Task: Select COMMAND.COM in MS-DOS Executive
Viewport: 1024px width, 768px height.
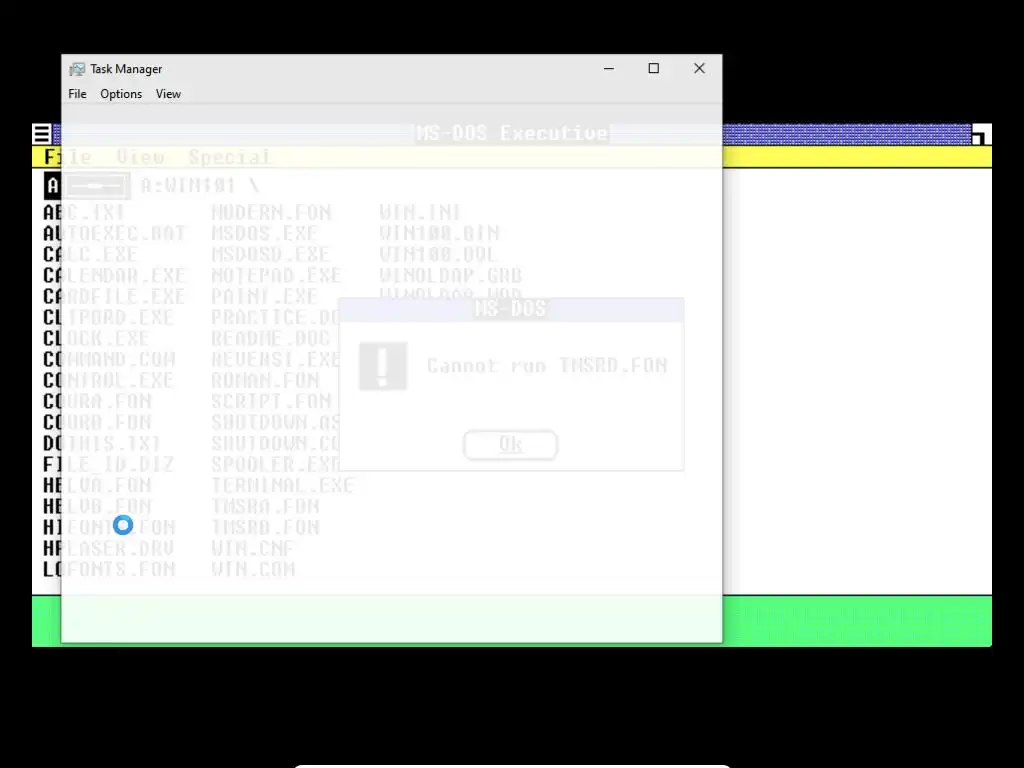Action: click(x=109, y=359)
